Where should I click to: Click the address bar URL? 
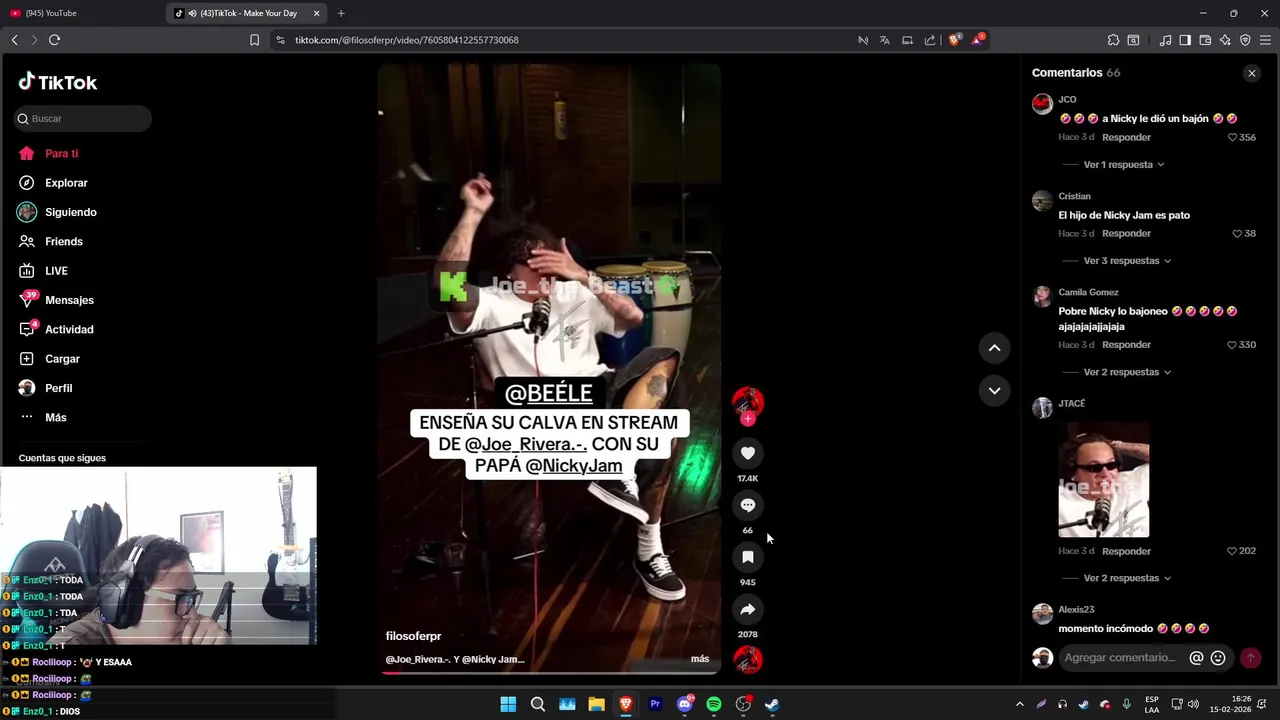[x=406, y=40]
